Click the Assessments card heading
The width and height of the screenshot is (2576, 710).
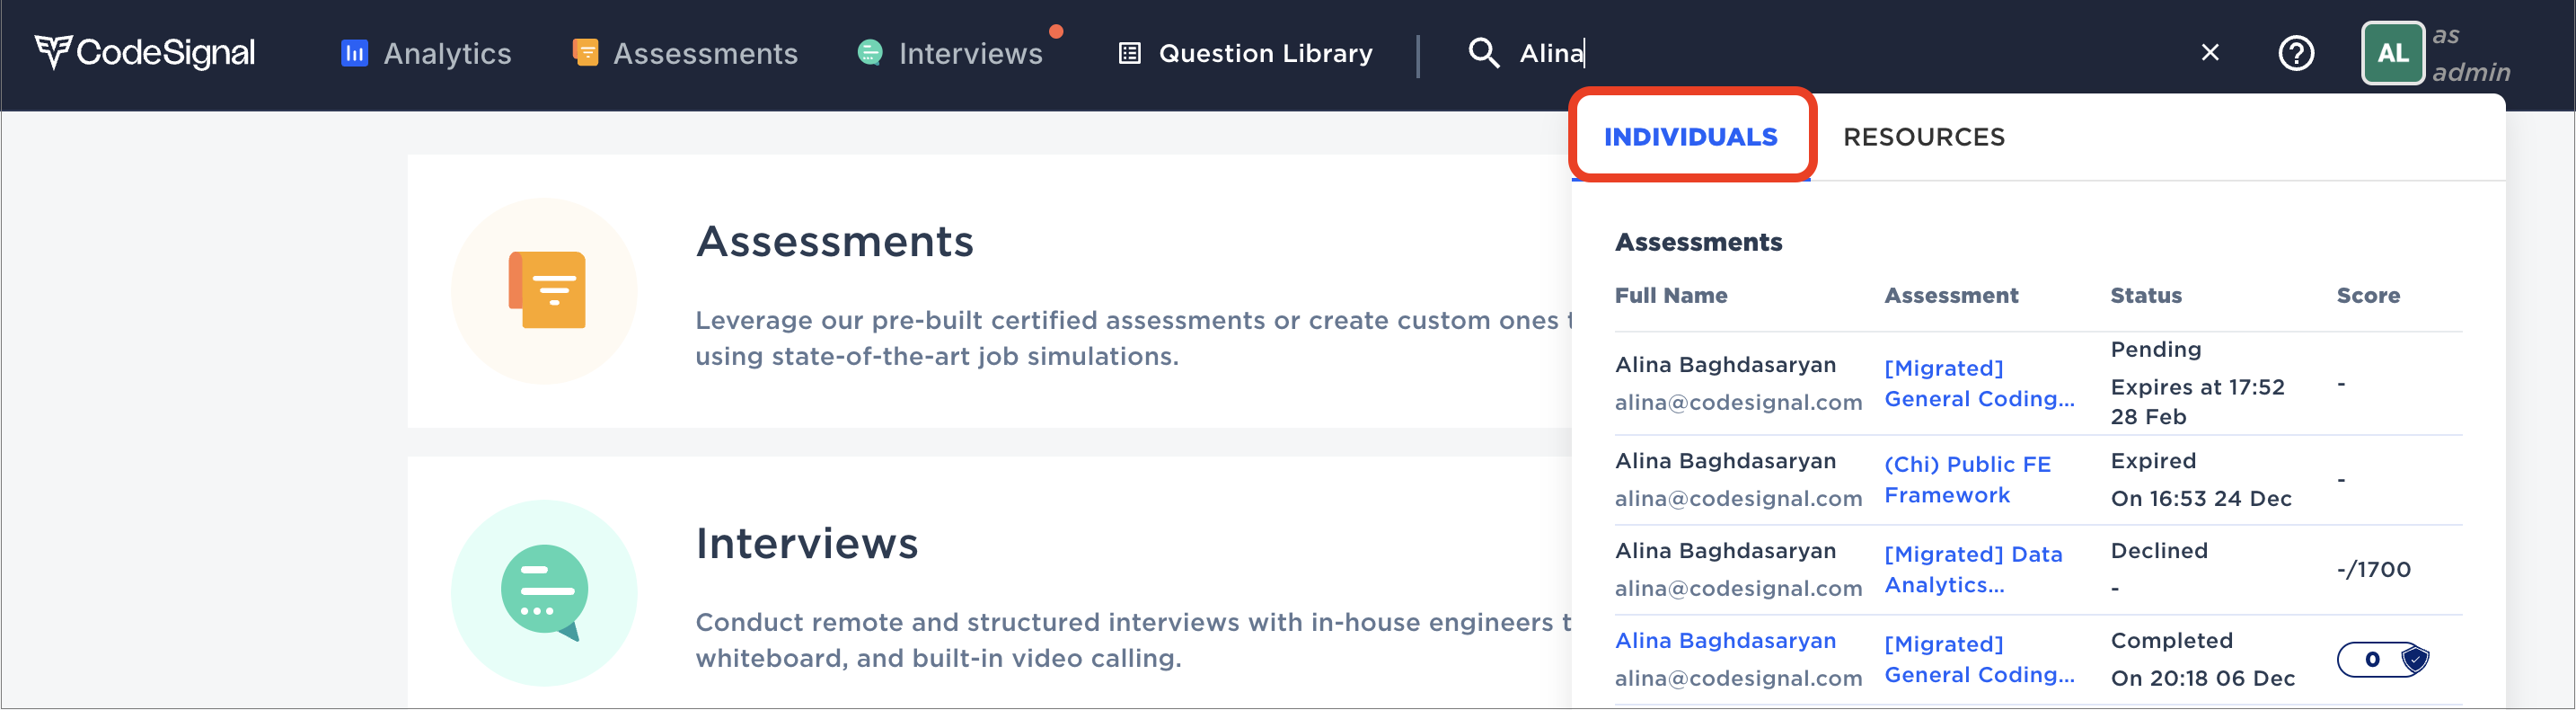coord(834,241)
